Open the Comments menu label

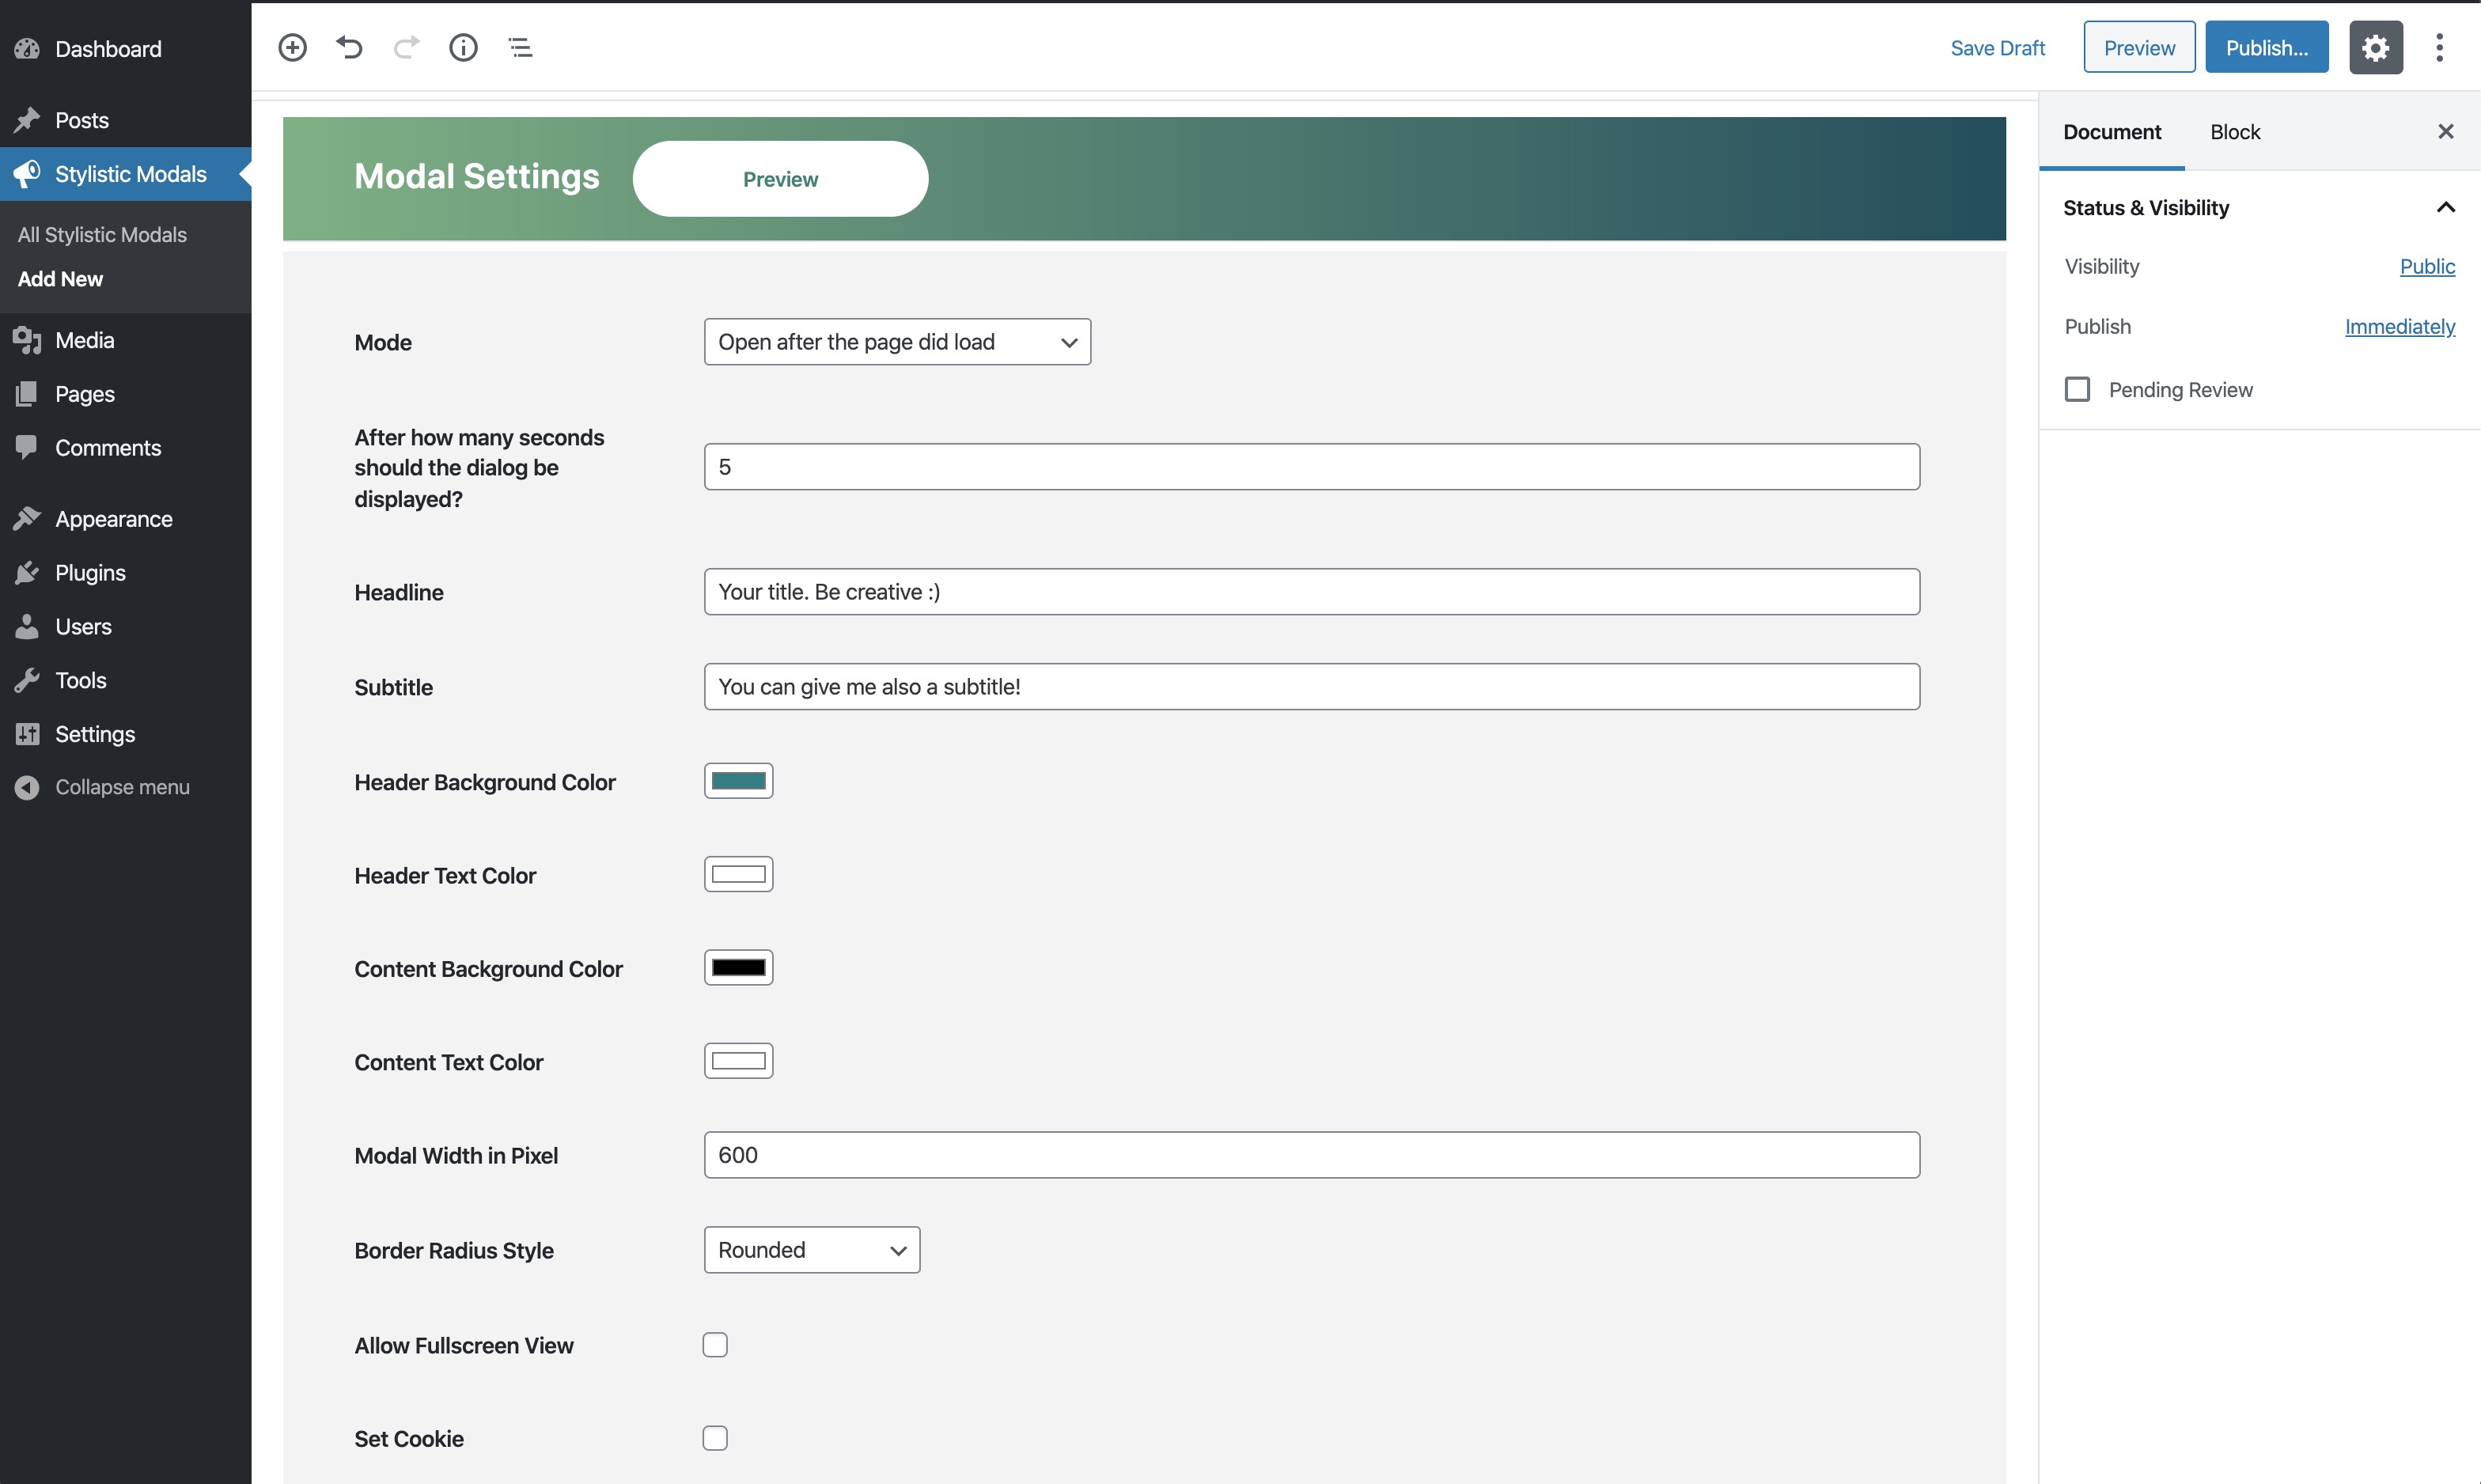click(108, 447)
